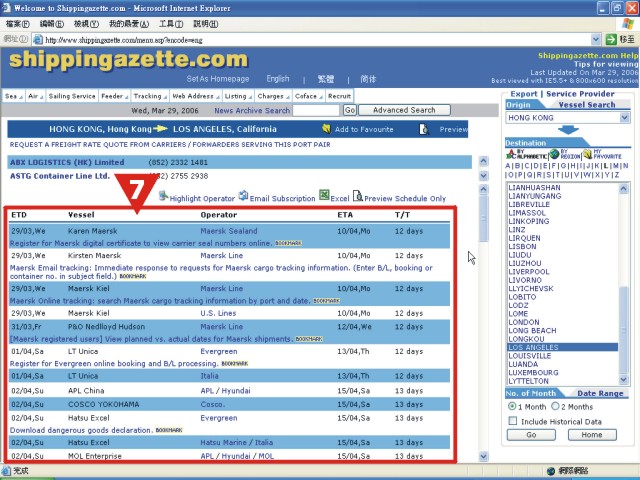Click up arrow of destination list scrollbar
This screenshot has height=480, width=640.
pyautogui.click(x=623, y=189)
